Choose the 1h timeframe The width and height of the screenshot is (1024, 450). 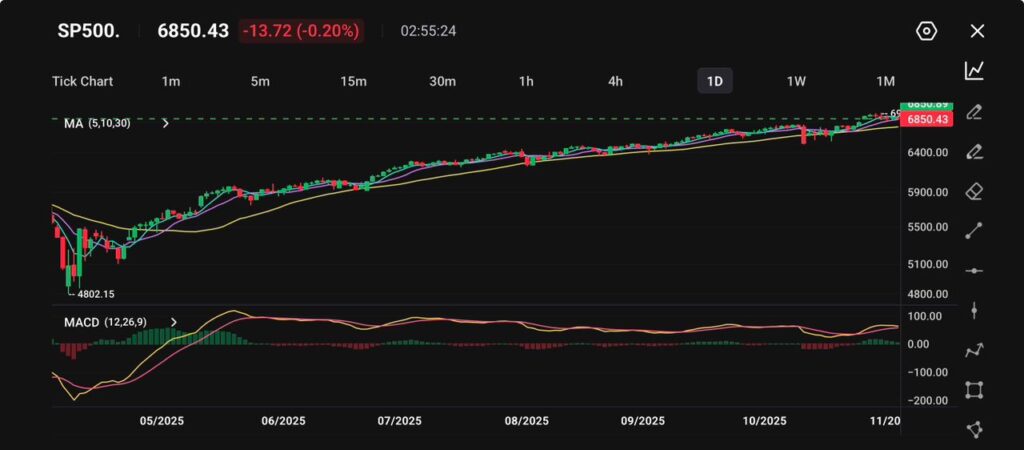[x=526, y=81]
